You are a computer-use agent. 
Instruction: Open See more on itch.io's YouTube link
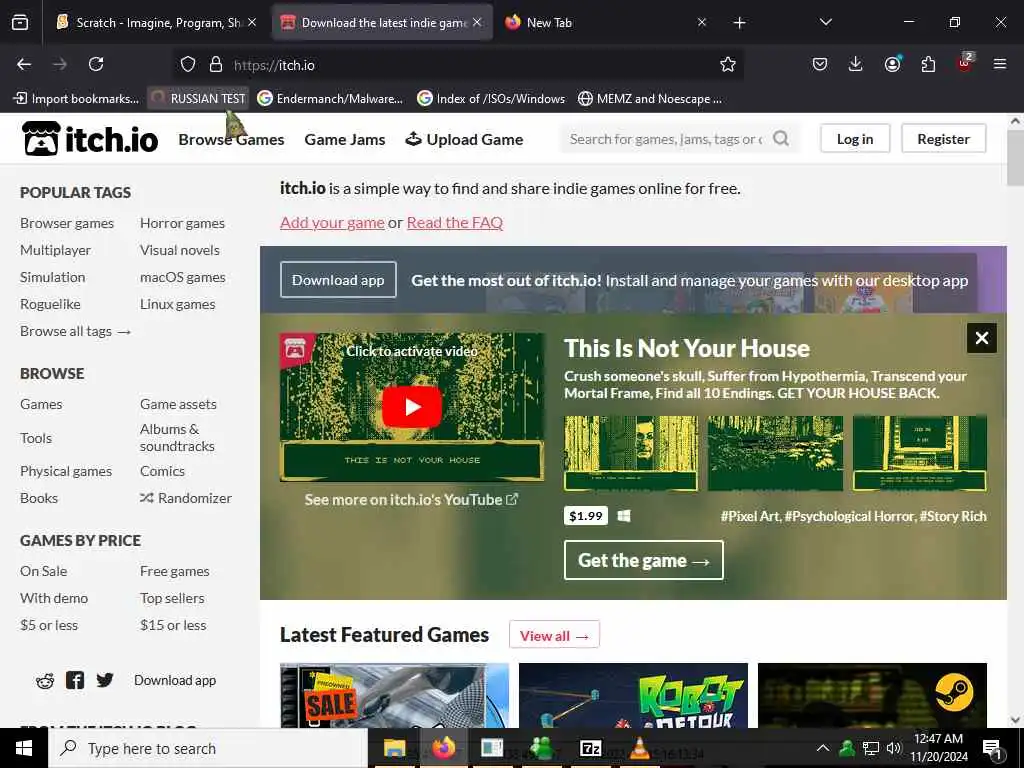click(x=411, y=500)
